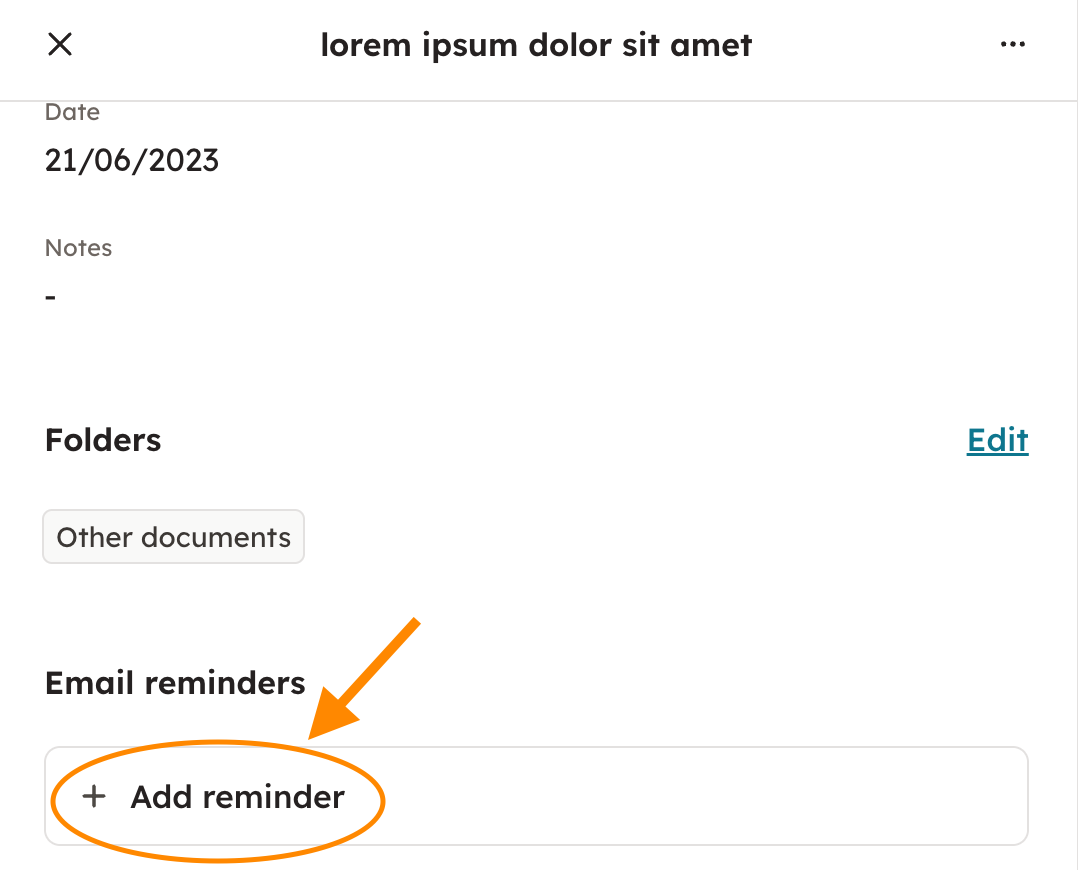
Task: Close the document details panel
Action: (x=60, y=45)
